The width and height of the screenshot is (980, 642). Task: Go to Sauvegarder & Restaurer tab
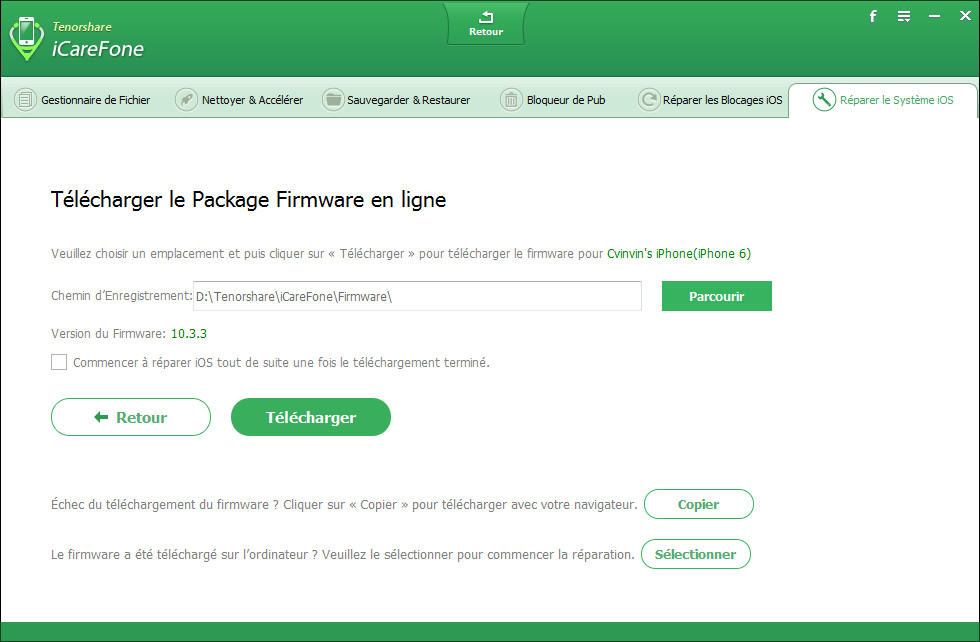tap(397, 99)
